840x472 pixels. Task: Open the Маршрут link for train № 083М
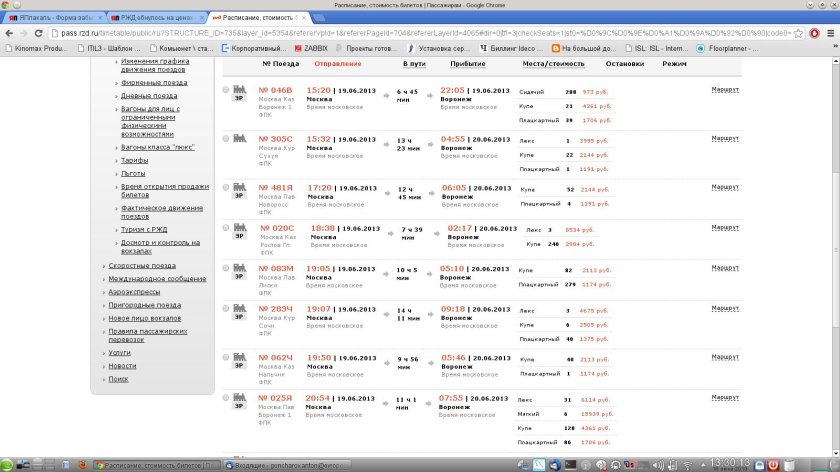point(724,269)
